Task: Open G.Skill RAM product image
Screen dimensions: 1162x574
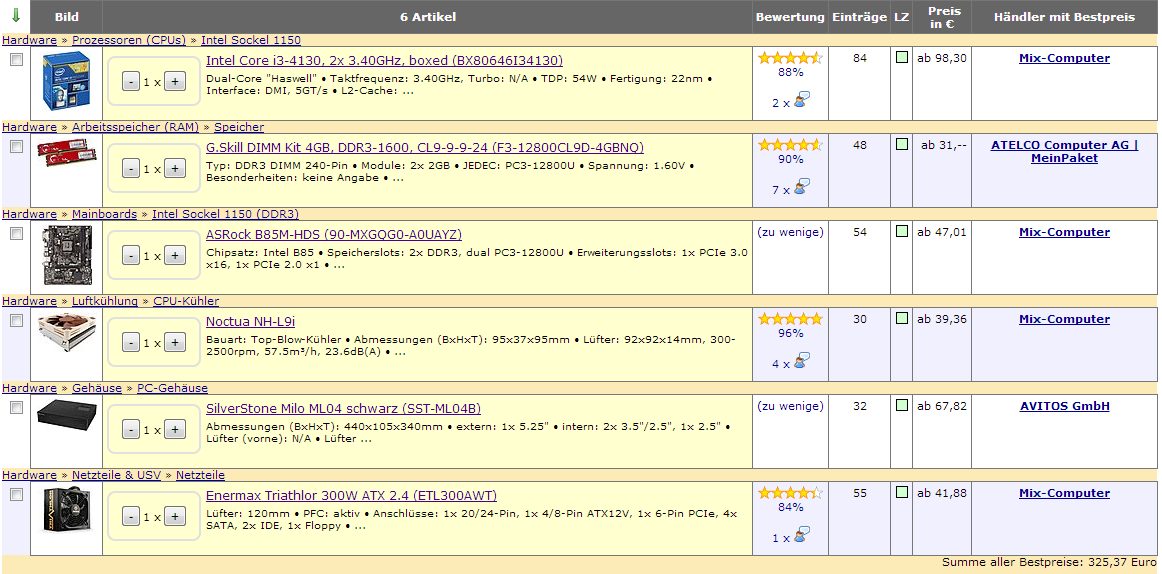Action: (x=67, y=153)
